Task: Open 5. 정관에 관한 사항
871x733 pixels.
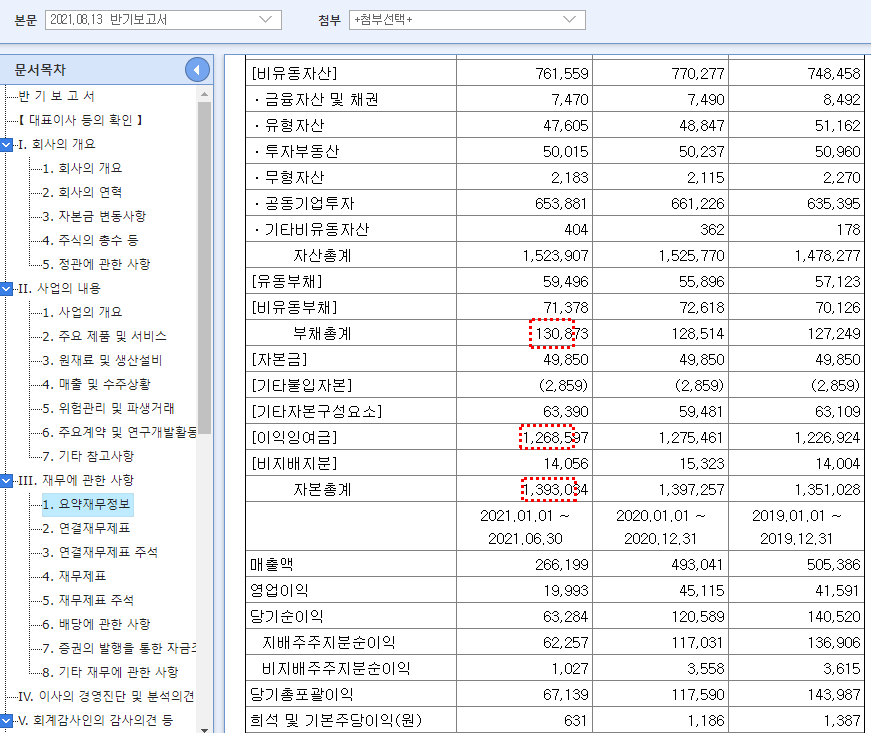Action: coord(97,264)
